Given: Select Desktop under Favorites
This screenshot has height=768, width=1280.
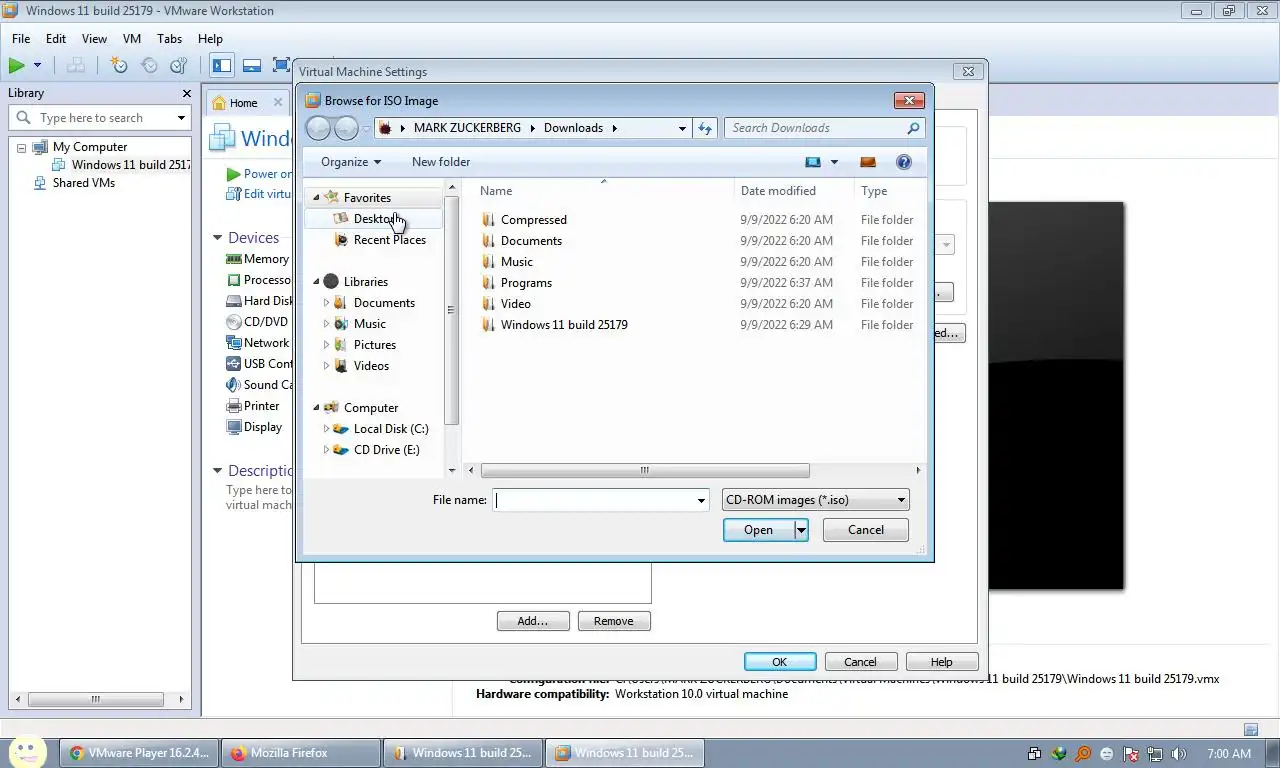Looking at the screenshot, I should tap(374, 219).
